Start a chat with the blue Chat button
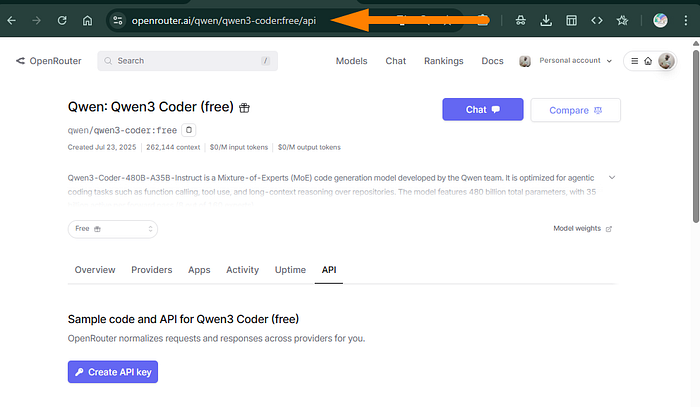Image resolution: width=700 pixels, height=407 pixels. click(483, 109)
